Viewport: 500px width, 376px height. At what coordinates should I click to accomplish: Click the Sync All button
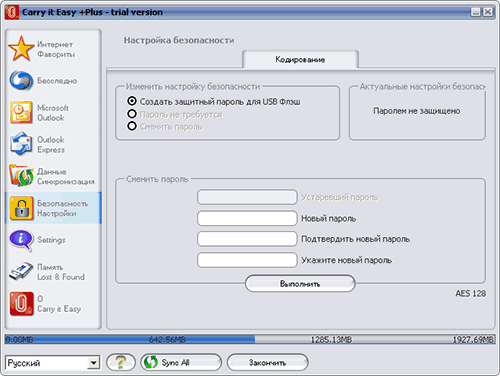tap(181, 362)
